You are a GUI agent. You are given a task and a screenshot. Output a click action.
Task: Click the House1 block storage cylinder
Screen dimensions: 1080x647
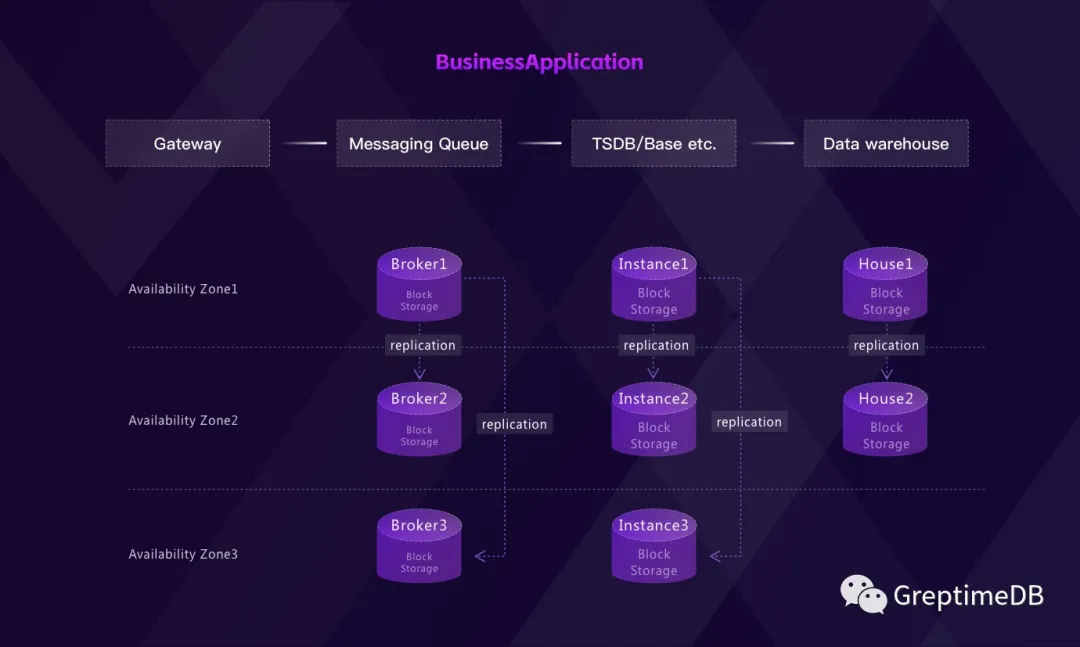click(x=886, y=285)
